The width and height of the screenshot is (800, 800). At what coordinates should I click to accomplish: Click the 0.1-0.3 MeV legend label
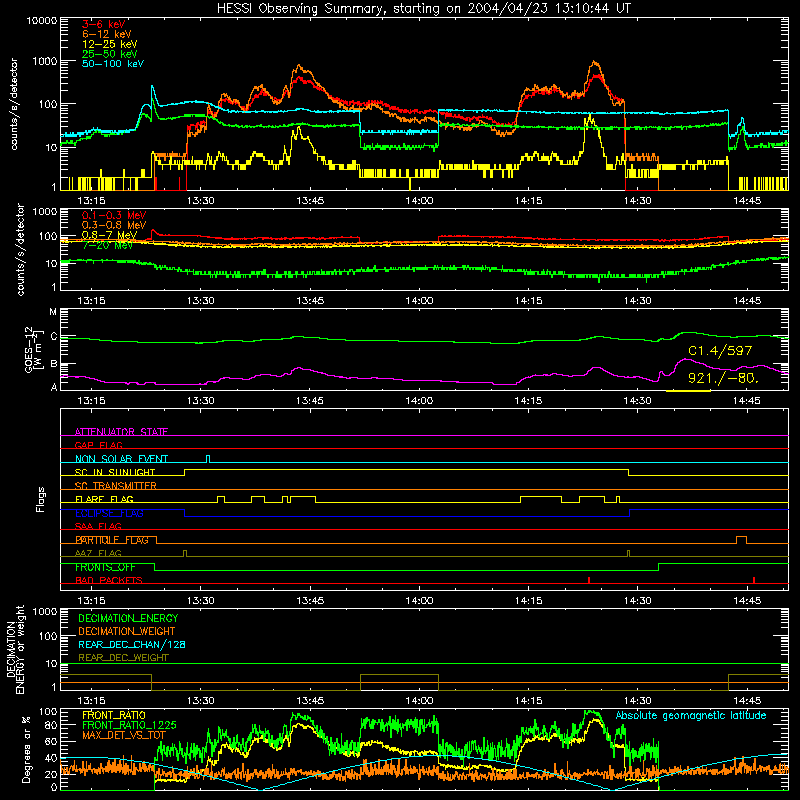114,215
